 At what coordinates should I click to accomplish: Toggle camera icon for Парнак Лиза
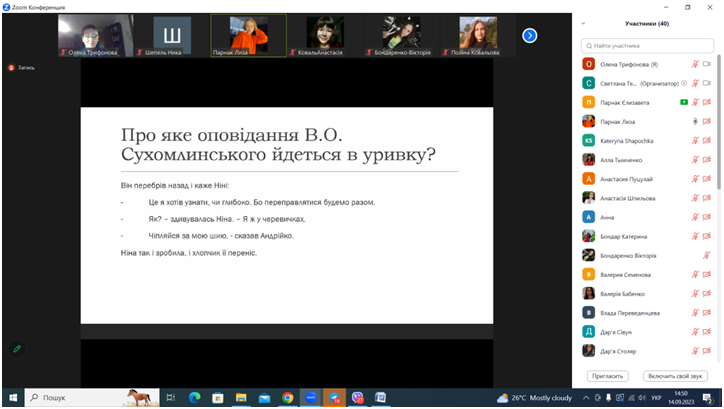point(706,120)
